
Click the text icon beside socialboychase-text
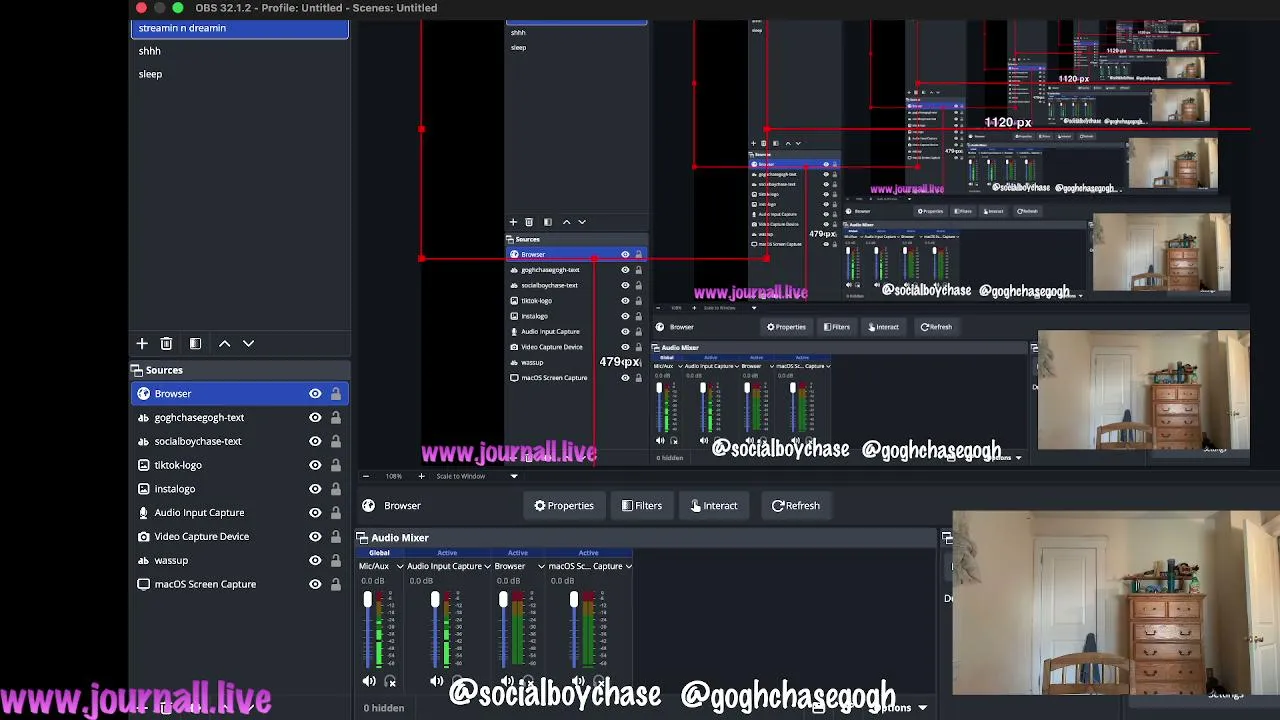pyautogui.click(x=143, y=441)
